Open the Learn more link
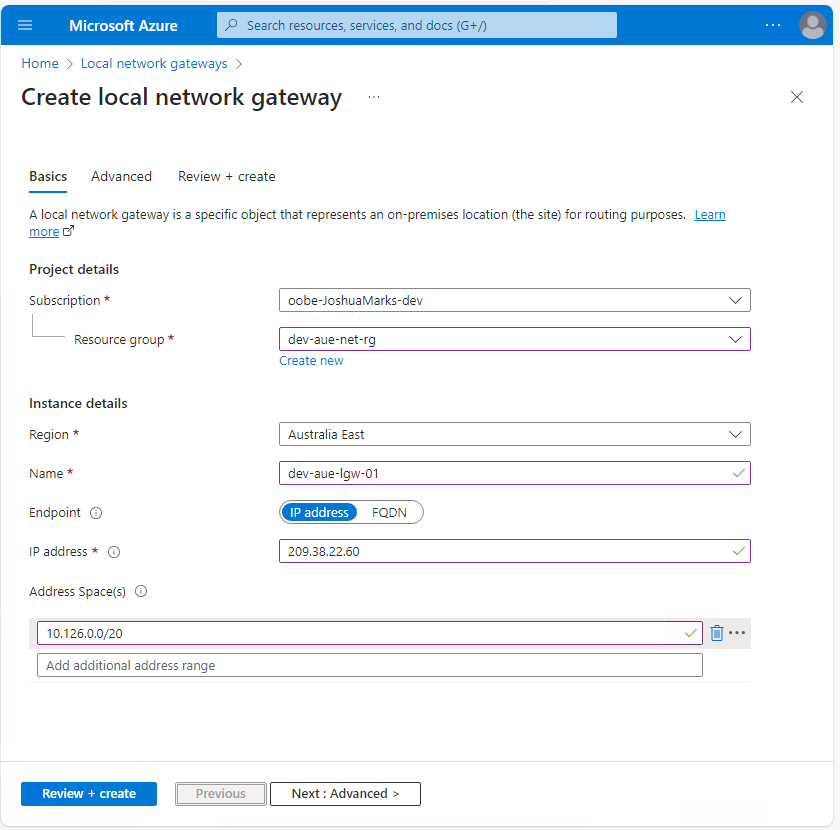The width and height of the screenshot is (840, 830). (x=710, y=214)
